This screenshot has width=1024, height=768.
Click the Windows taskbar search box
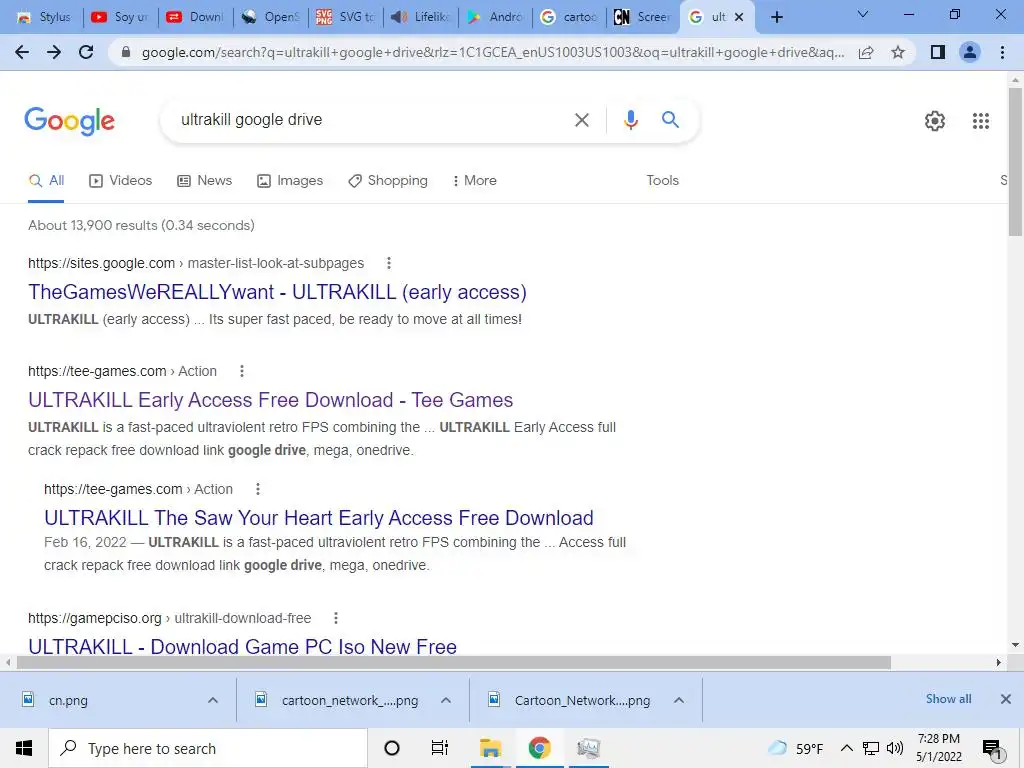tap(208, 748)
